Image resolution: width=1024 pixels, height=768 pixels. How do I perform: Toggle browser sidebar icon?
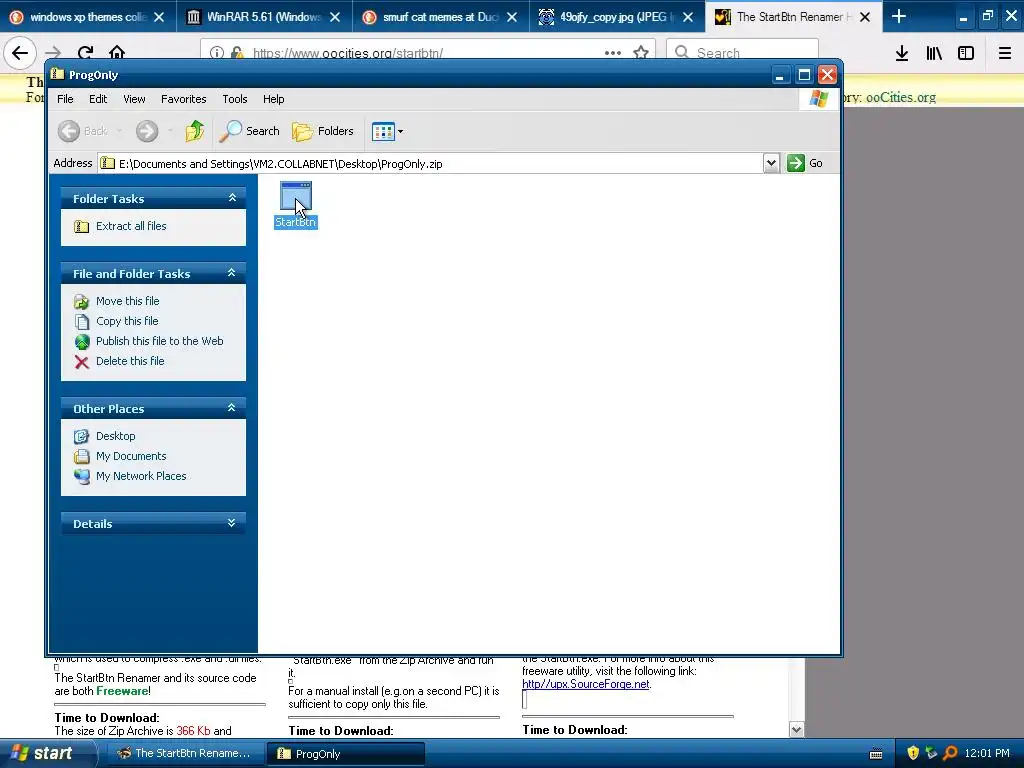[966, 53]
